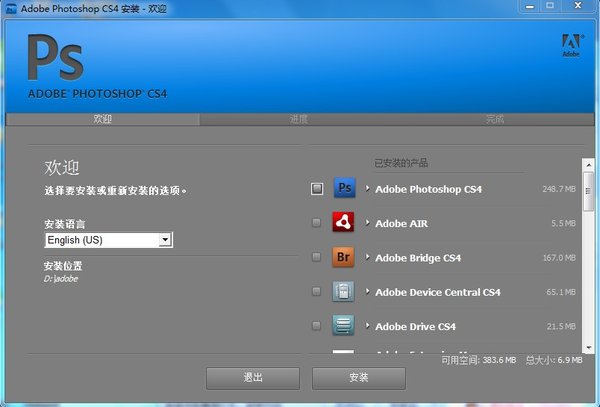Select the 完成 step tab
Viewport: 600px width, 407px height.
tap(495, 119)
